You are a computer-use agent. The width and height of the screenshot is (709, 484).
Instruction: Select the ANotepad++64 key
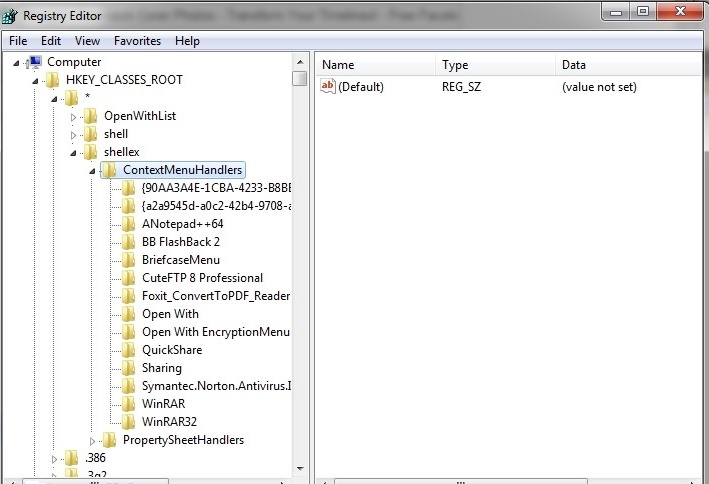click(182, 224)
